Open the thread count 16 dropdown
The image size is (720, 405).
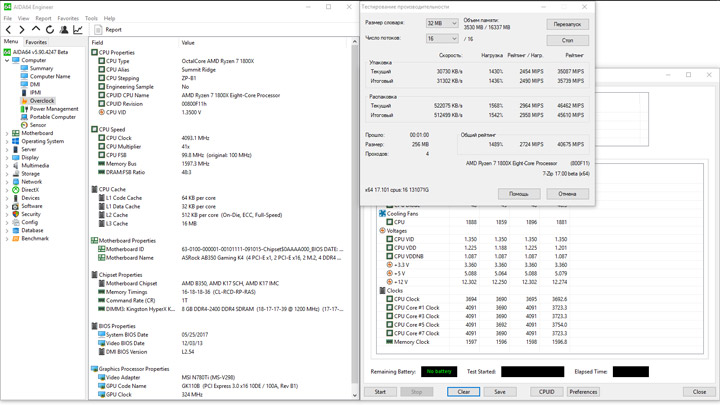tap(442, 39)
